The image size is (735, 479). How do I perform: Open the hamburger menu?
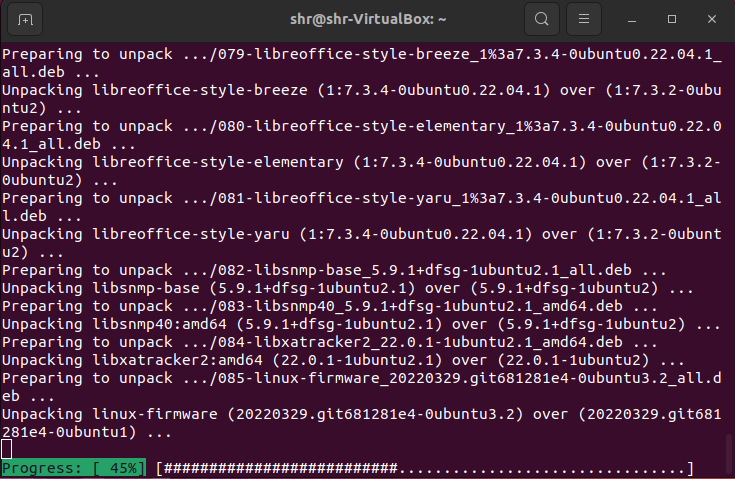584,19
